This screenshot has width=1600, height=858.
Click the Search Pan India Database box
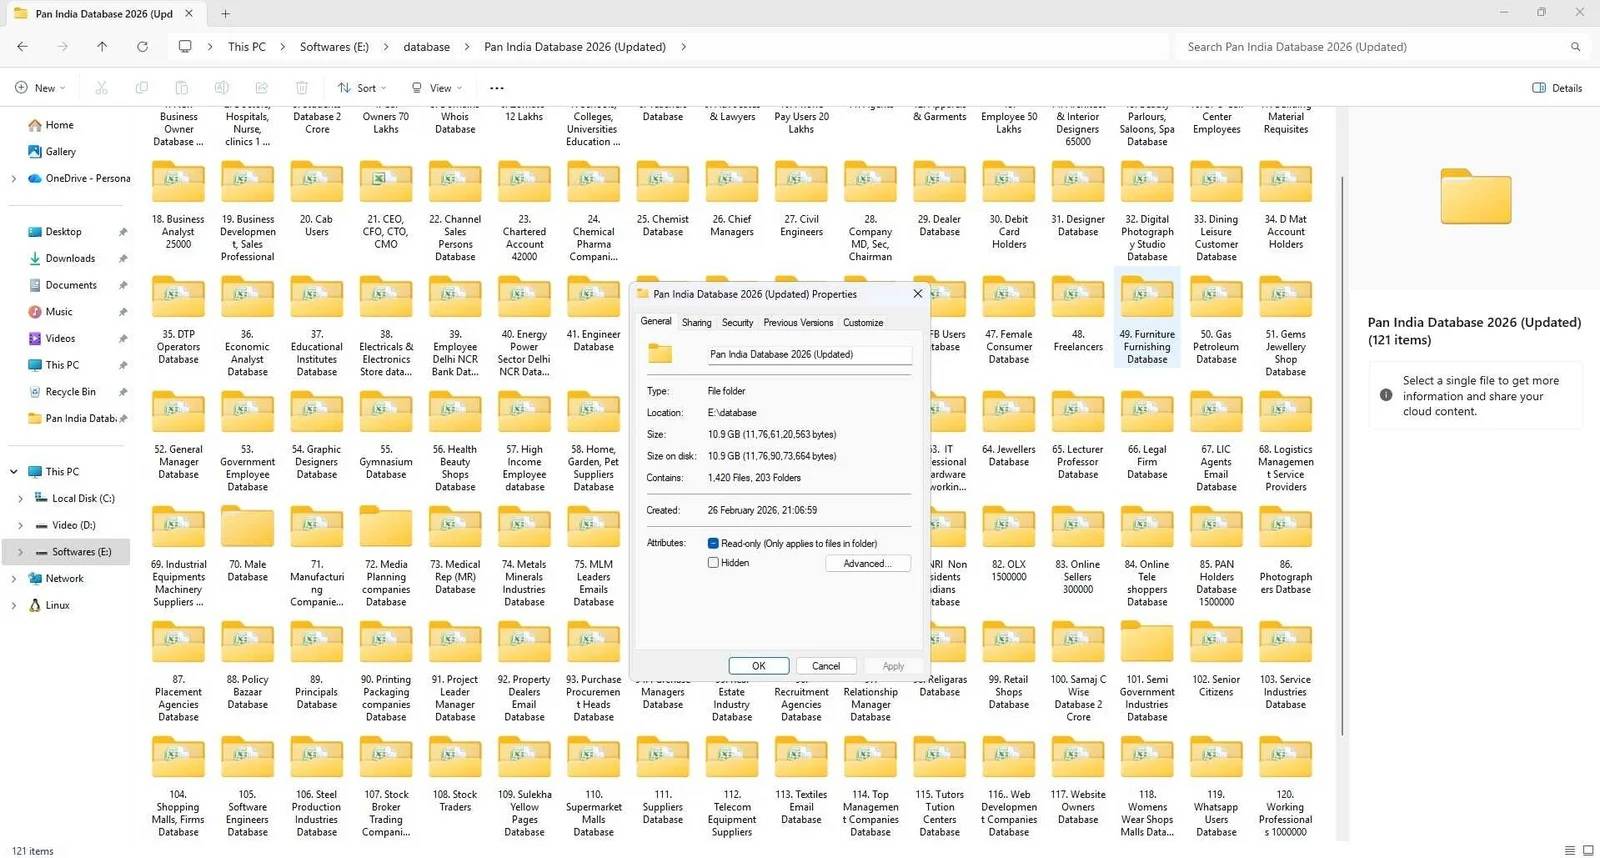coord(1380,47)
